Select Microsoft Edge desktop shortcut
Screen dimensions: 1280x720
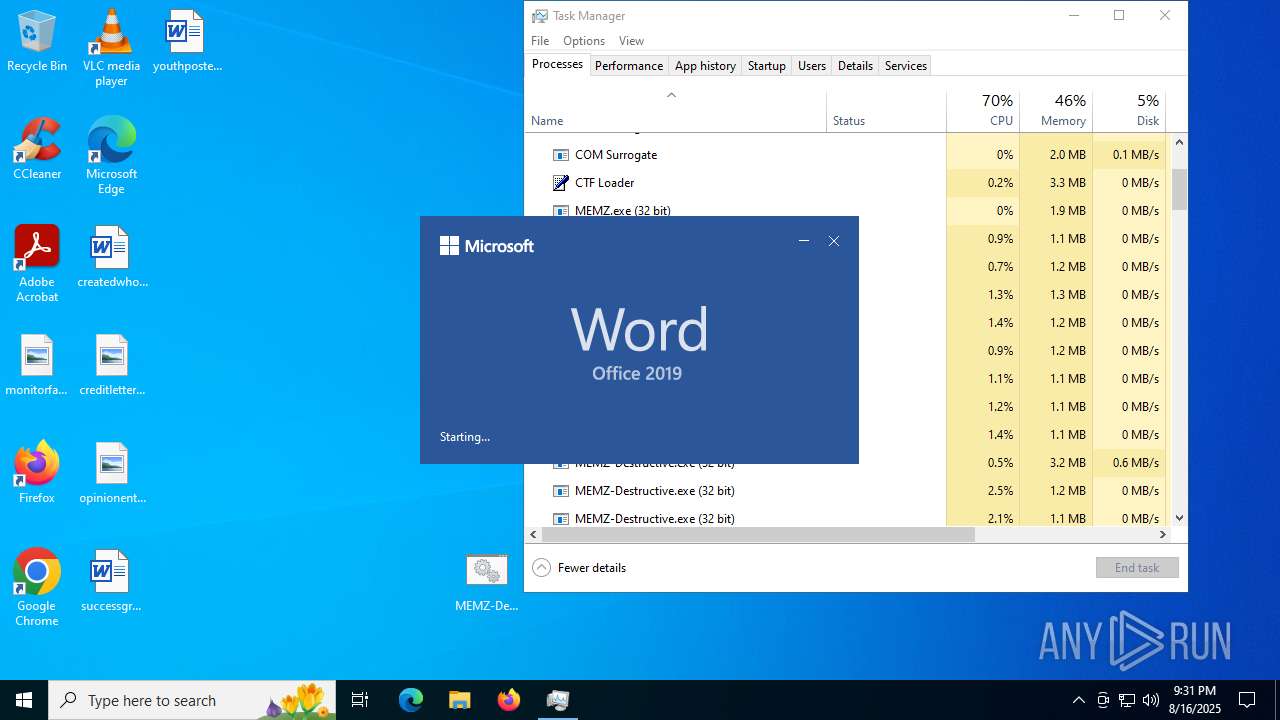coord(111,156)
